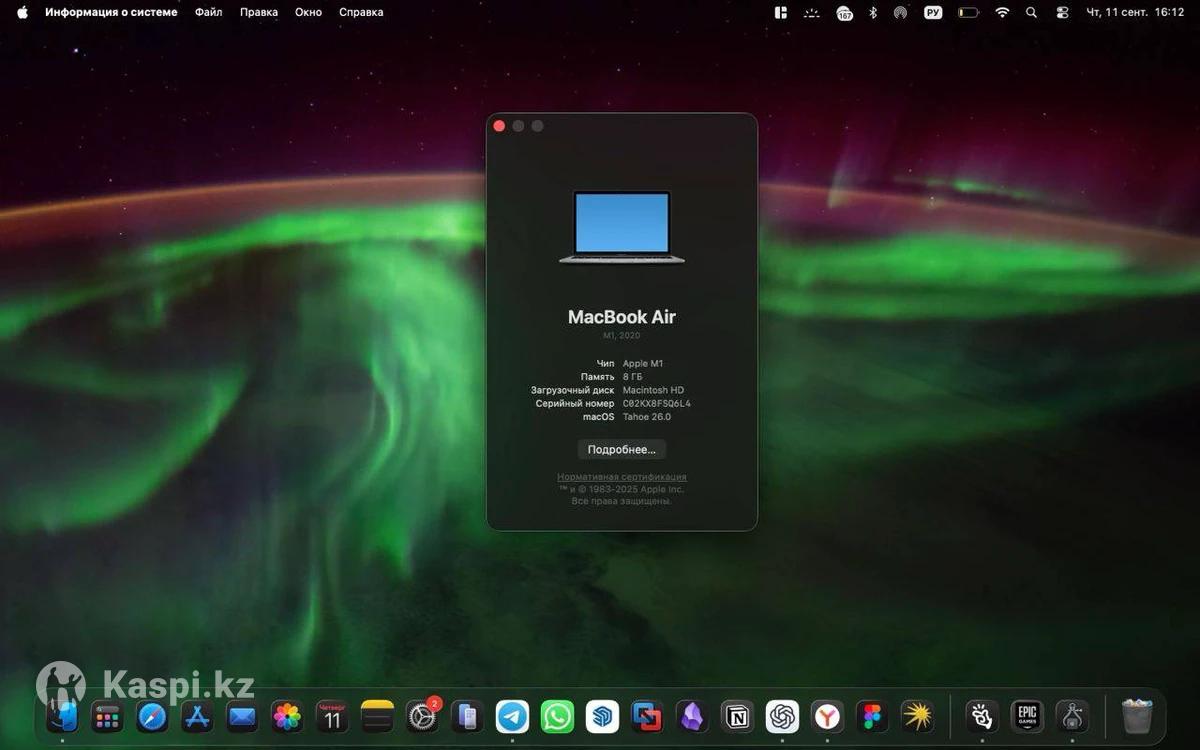Open the AirDrop menu bar icon
Viewport: 1200px width, 750px height.
901,12
